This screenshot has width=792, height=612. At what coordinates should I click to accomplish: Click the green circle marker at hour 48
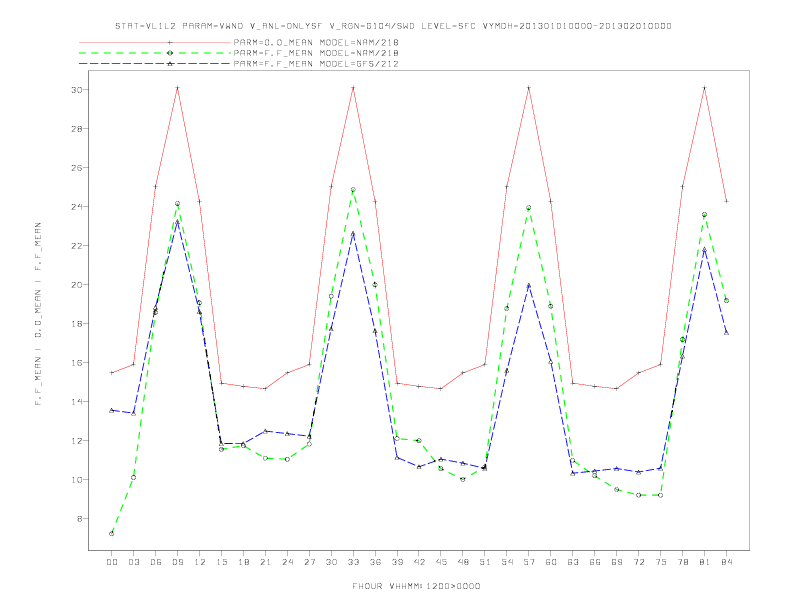coord(463,479)
